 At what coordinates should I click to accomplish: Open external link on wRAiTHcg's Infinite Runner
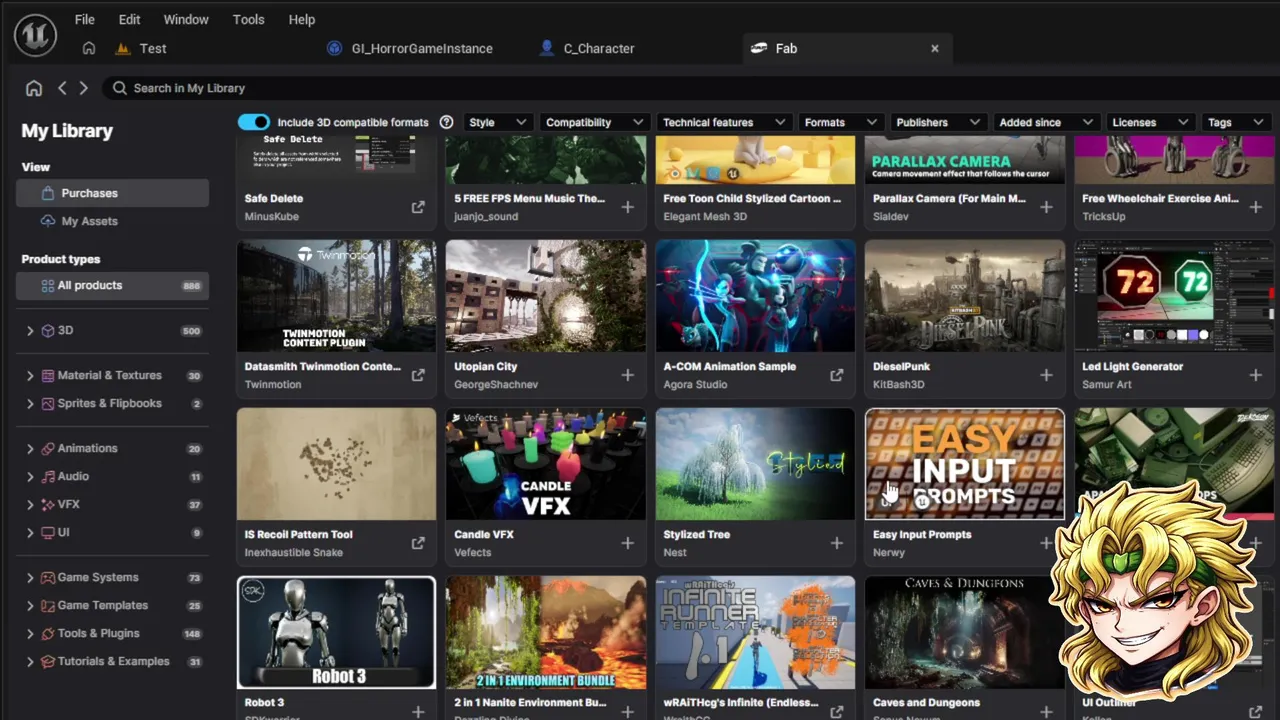click(837, 711)
